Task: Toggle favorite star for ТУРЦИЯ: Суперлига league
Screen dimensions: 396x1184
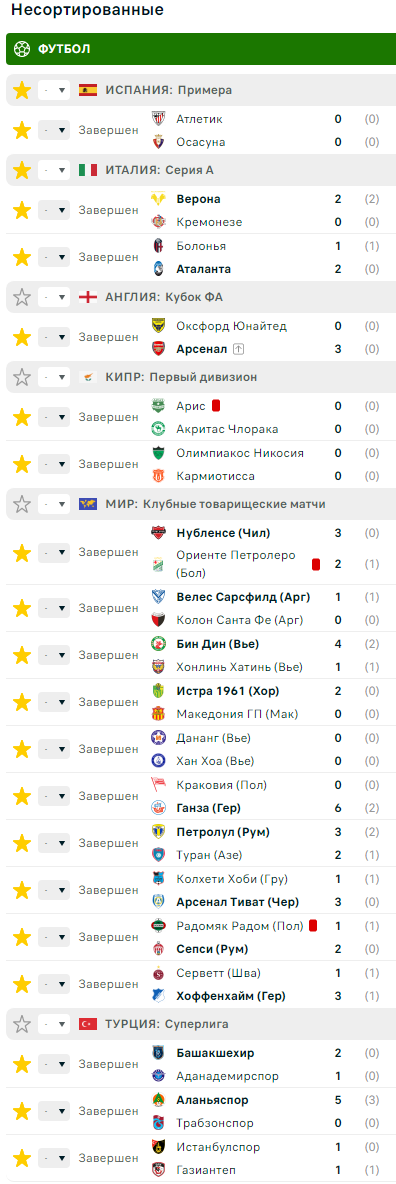Action: (x=22, y=1024)
